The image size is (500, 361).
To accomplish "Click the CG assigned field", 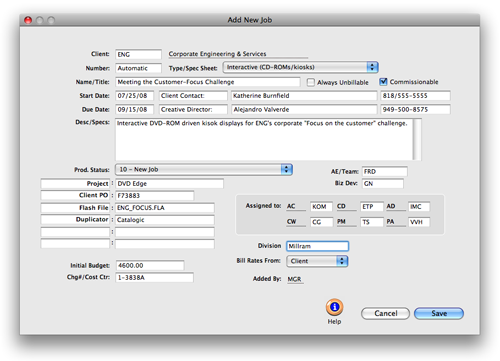I will [x=321, y=222].
